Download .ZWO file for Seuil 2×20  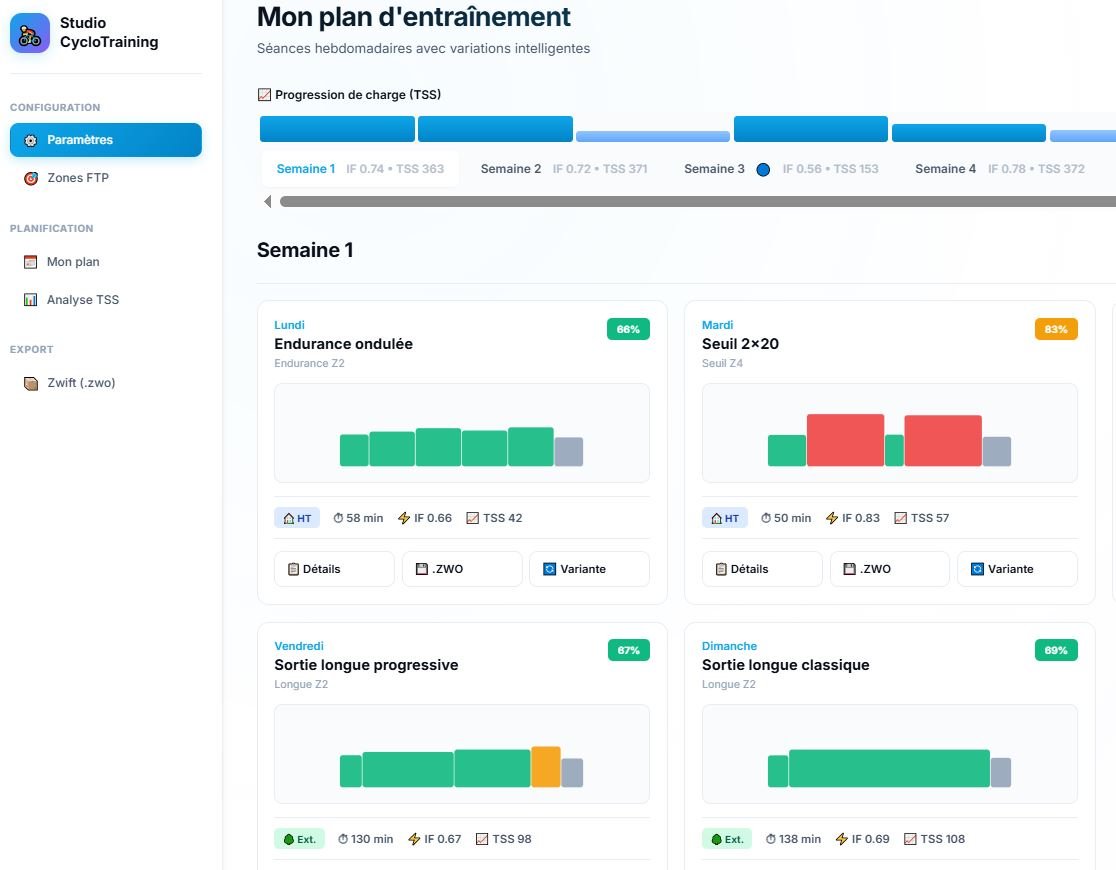click(889, 569)
